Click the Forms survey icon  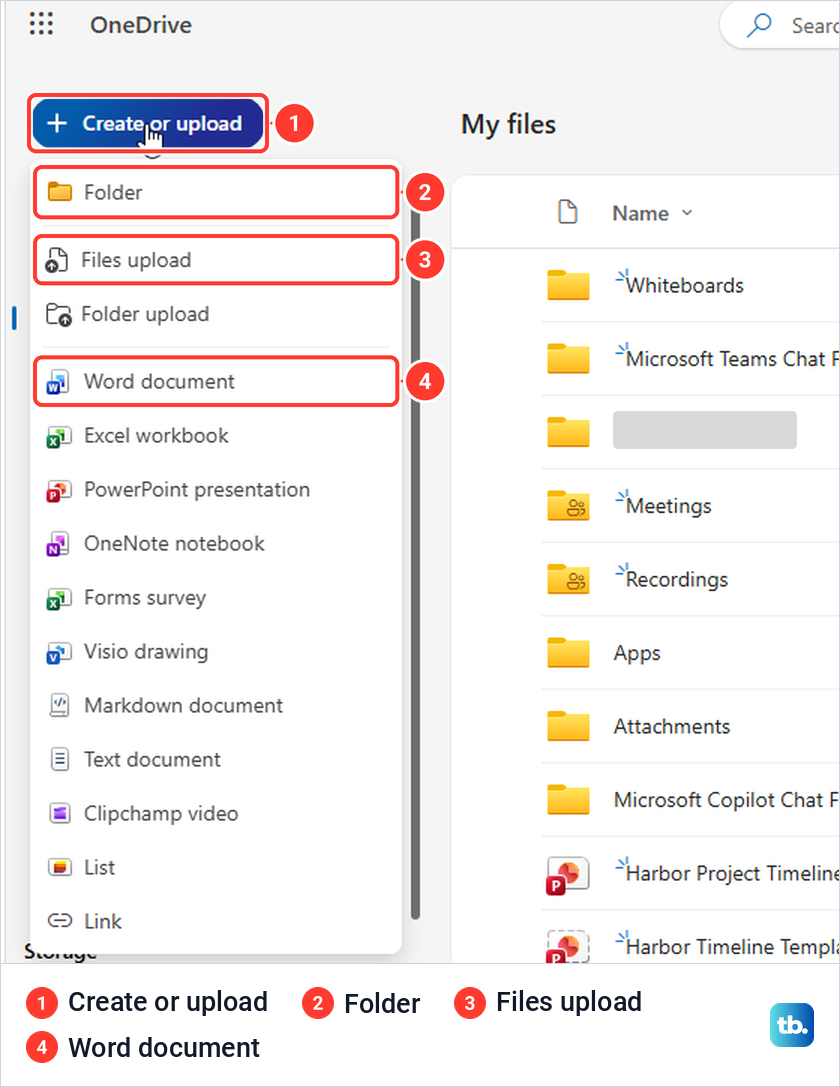click(x=58, y=599)
